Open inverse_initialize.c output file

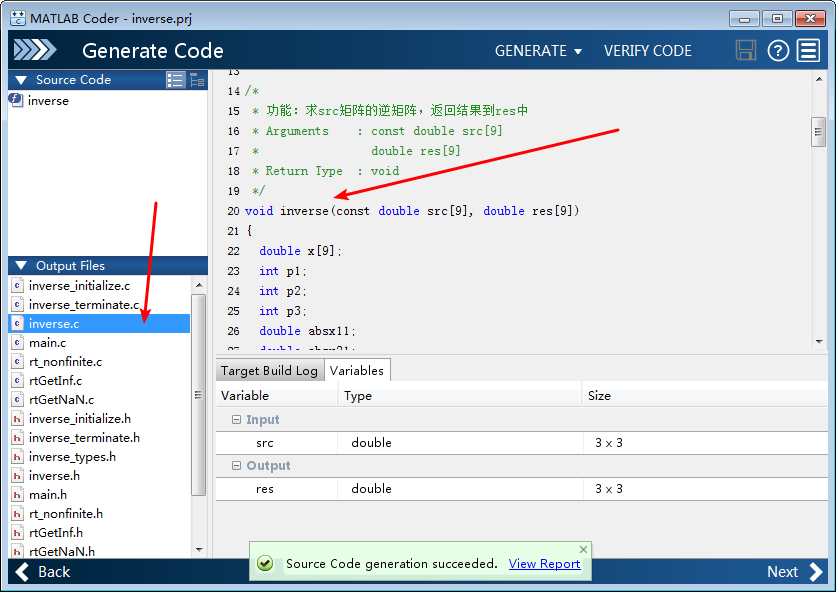point(79,286)
